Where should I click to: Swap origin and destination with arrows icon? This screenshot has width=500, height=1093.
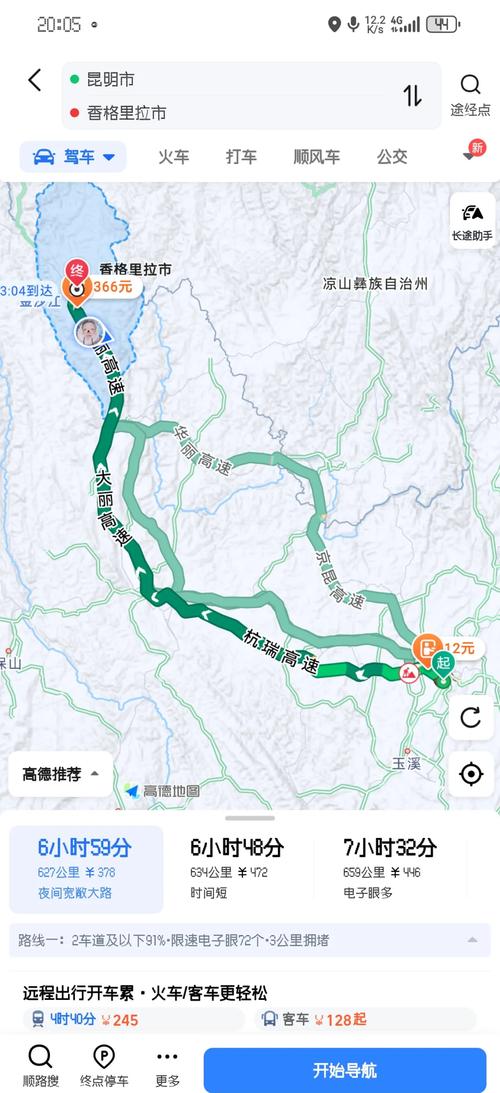[x=412, y=95]
